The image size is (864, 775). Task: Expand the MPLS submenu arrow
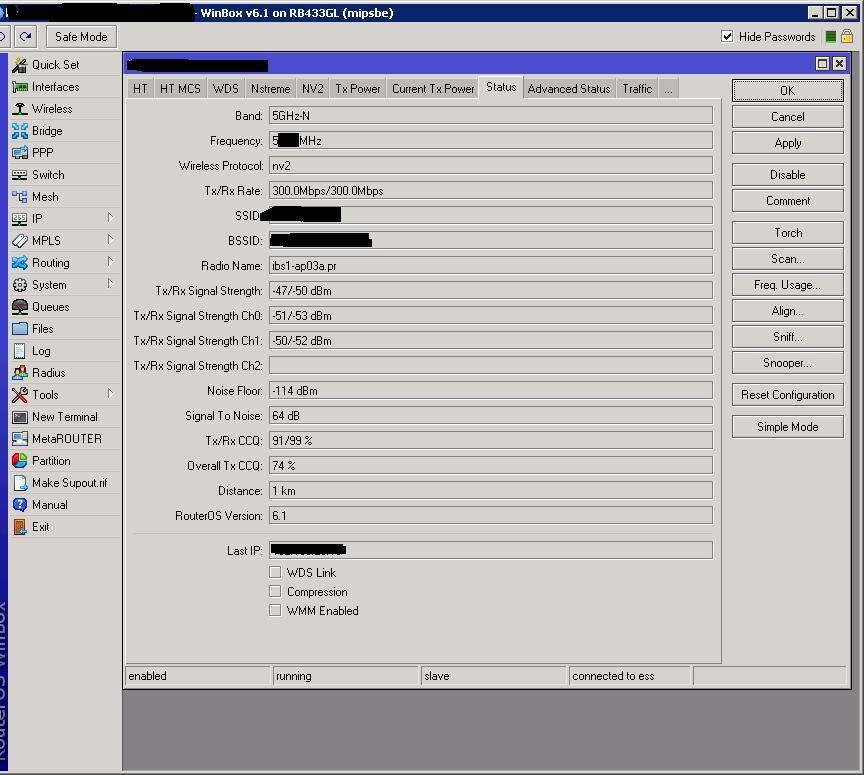(x=110, y=240)
